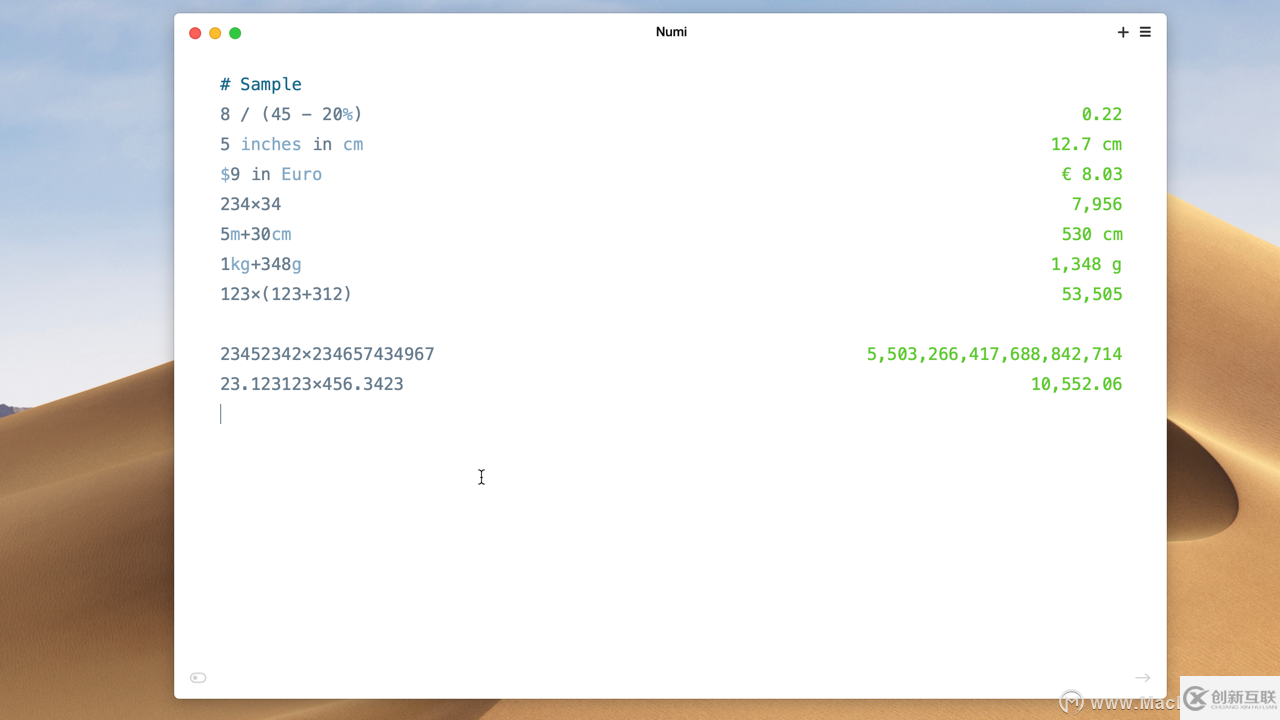Viewport: 1280px width, 720px height.
Task: Click the expression '5m+30cm'
Action: tap(256, 234)
